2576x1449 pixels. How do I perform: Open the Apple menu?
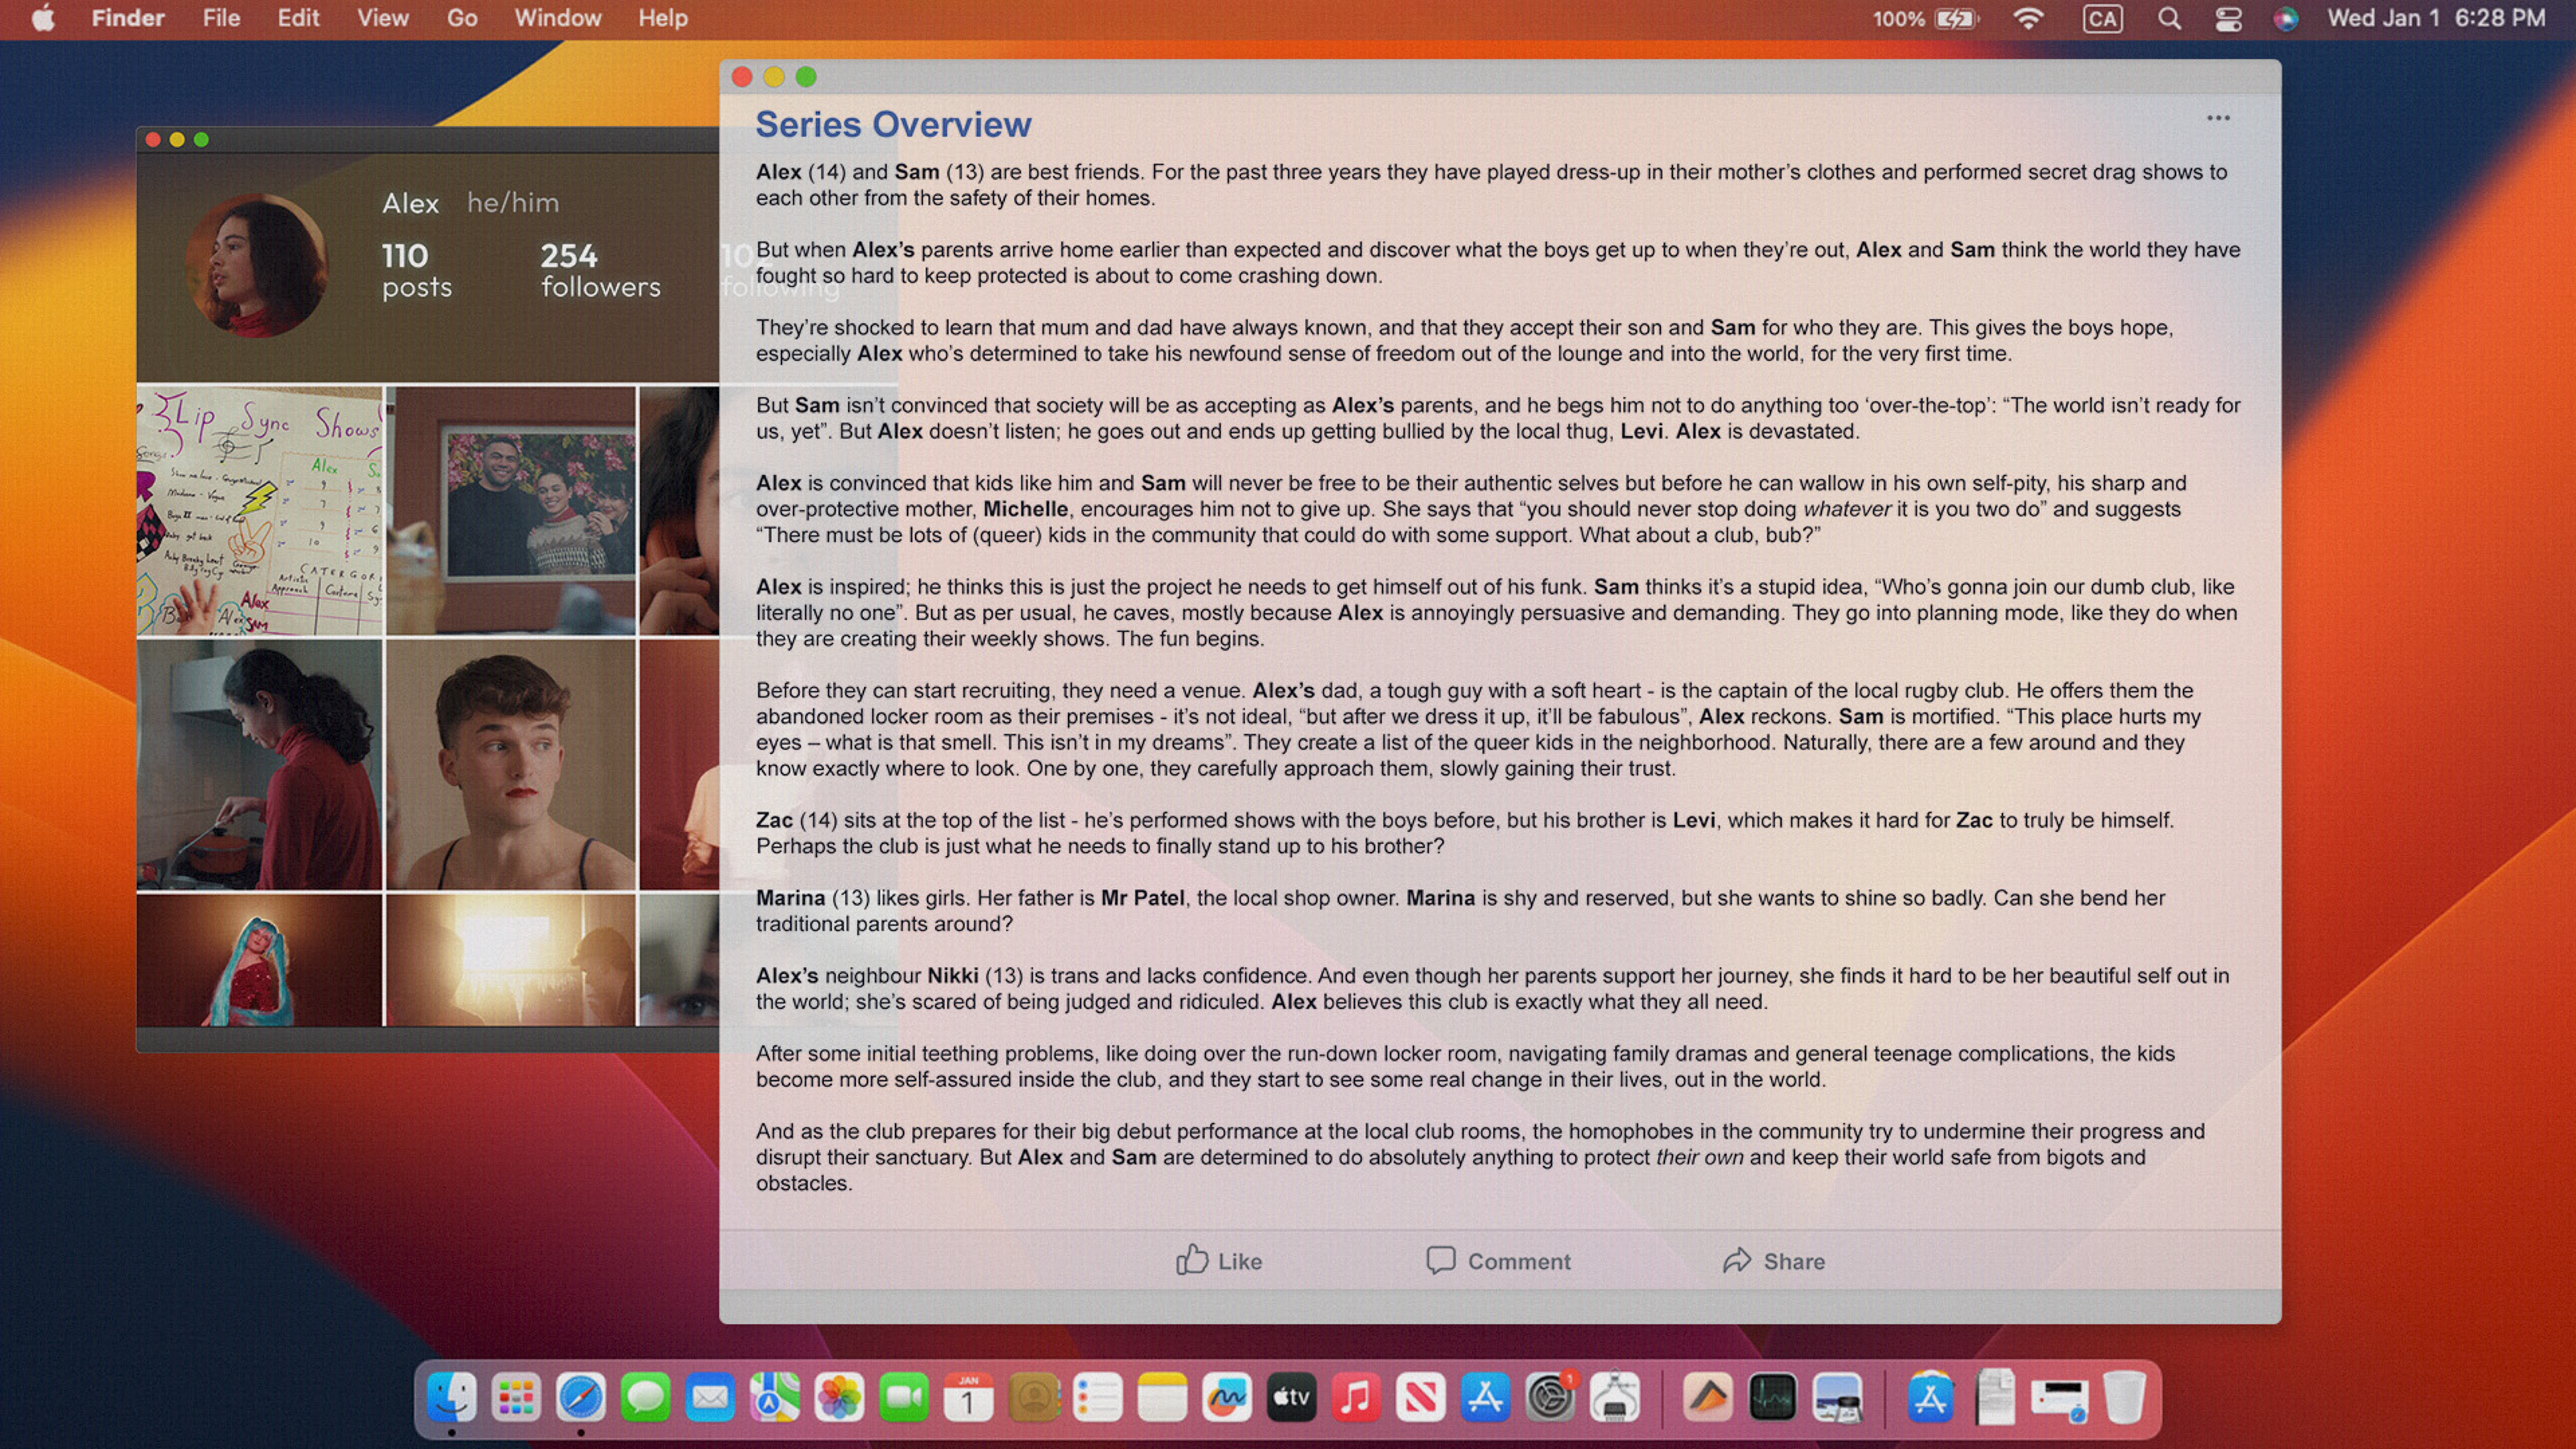tap(43, 19)
